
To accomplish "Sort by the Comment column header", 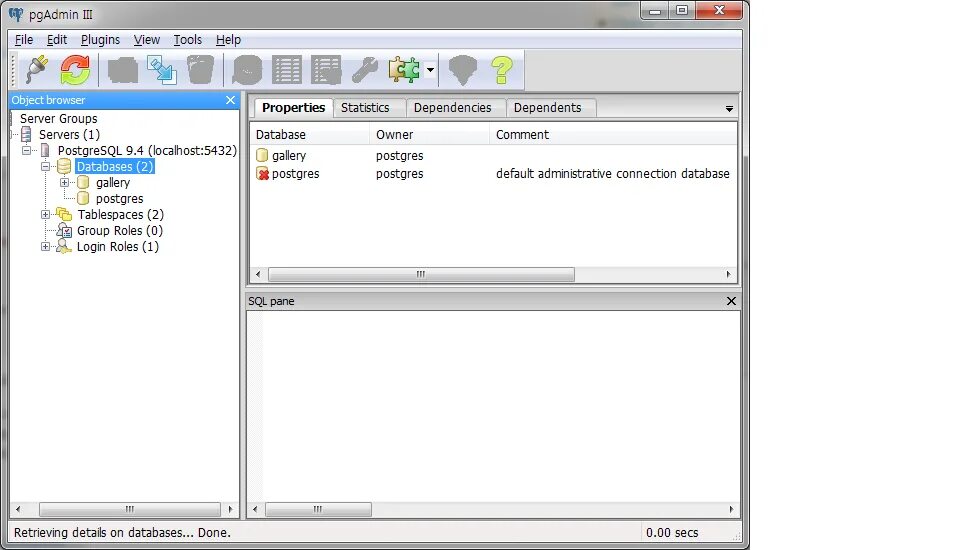I will click(x=613, y=135).
